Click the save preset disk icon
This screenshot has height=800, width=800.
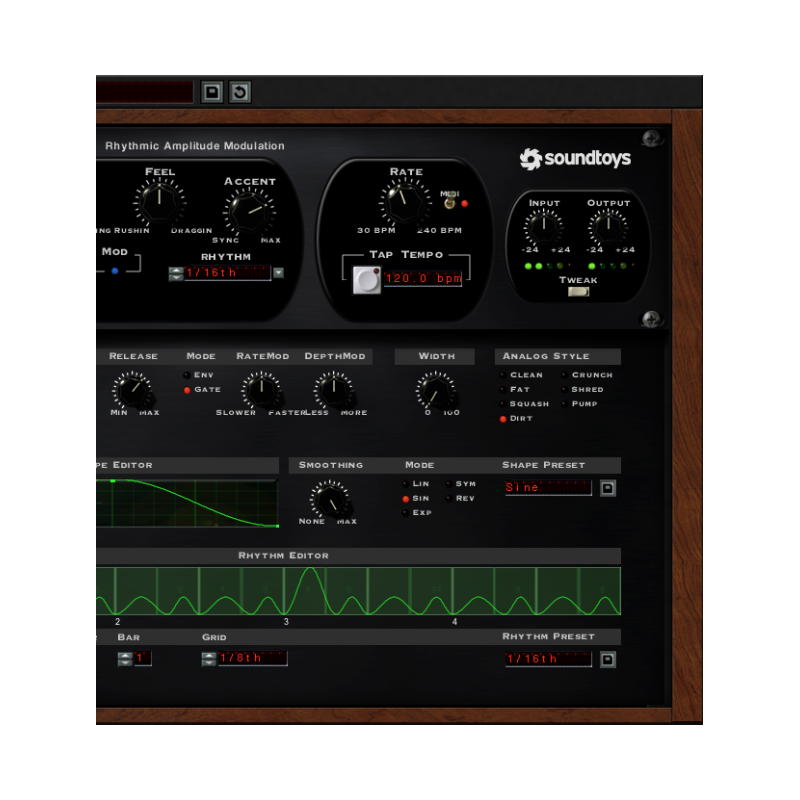[x=211, y=92]
